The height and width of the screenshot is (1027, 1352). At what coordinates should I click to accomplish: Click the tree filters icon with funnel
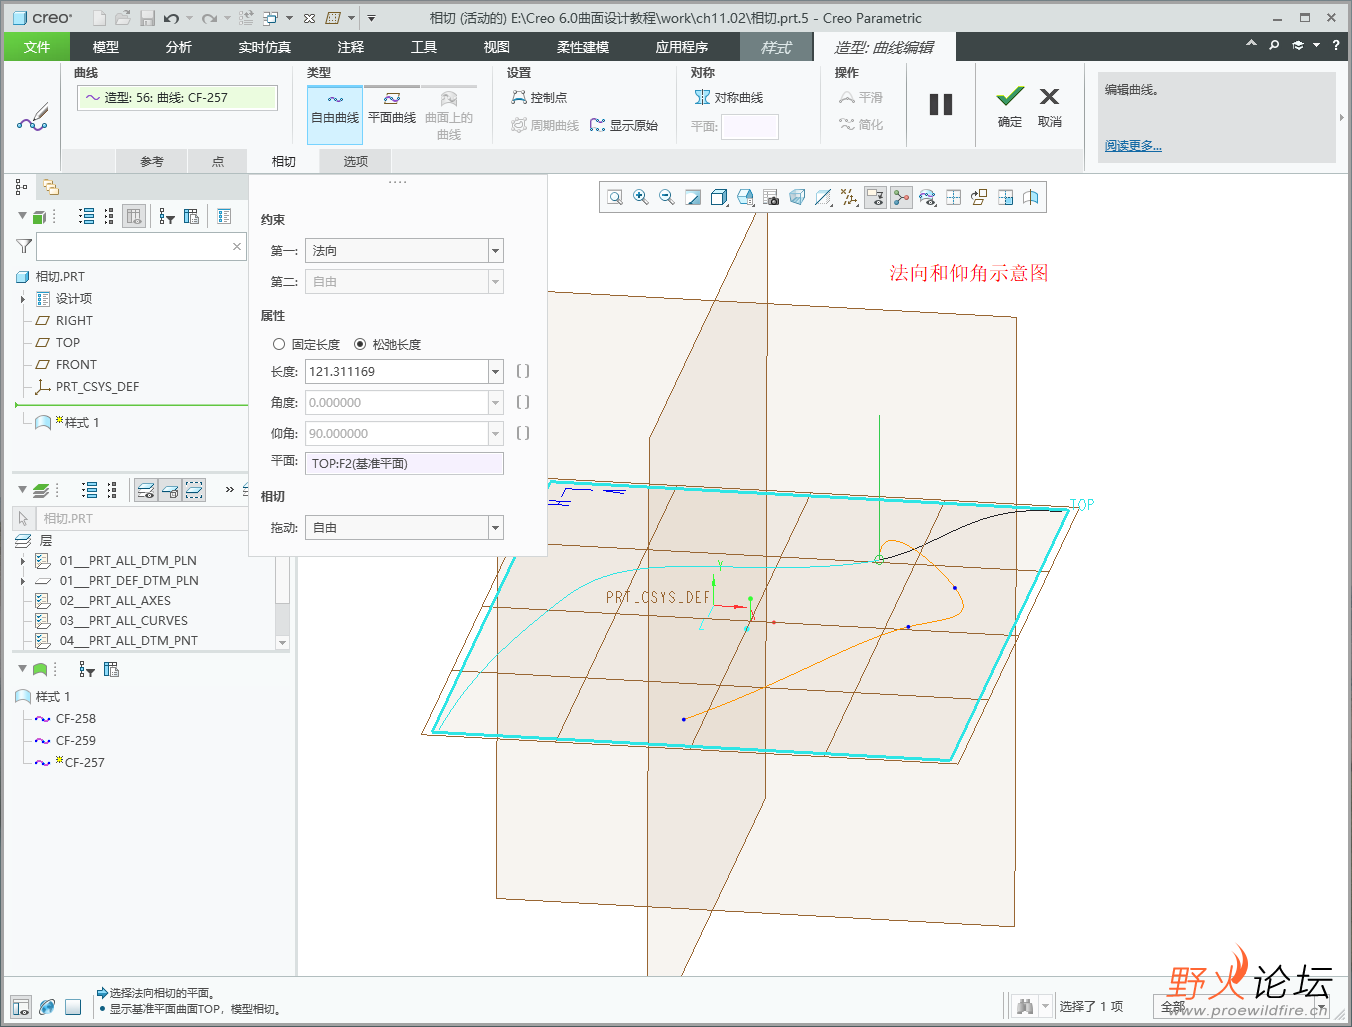pos(167,216)
